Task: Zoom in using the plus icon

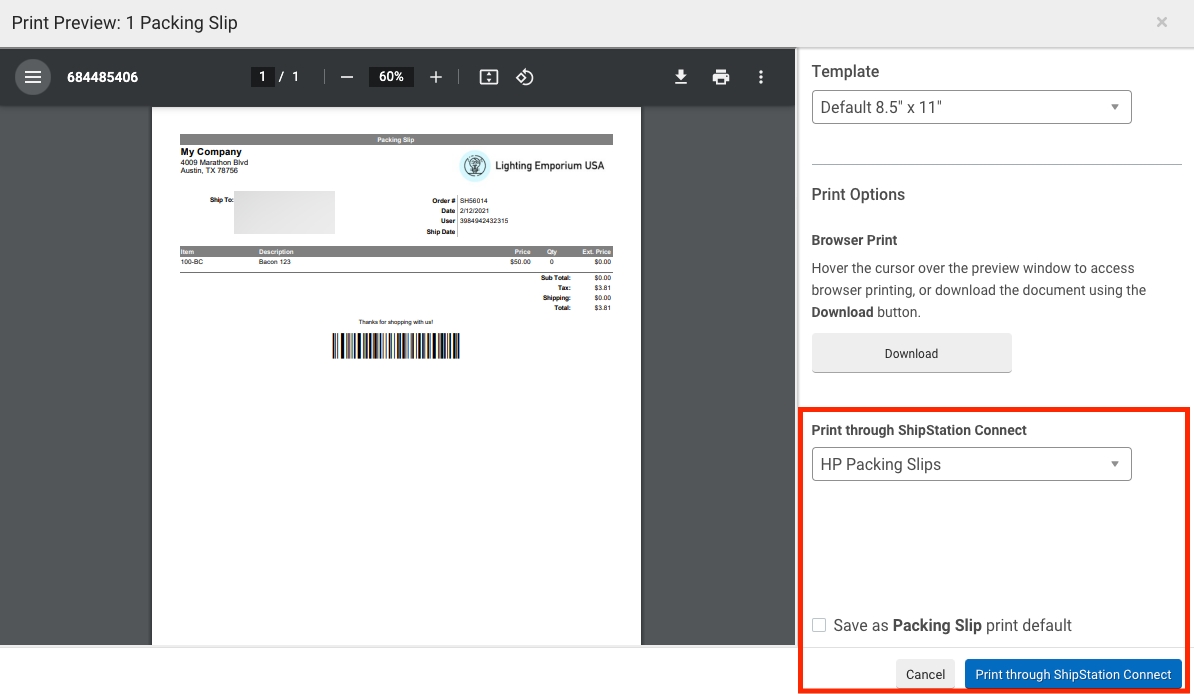Action: click(x=435, y=76)
